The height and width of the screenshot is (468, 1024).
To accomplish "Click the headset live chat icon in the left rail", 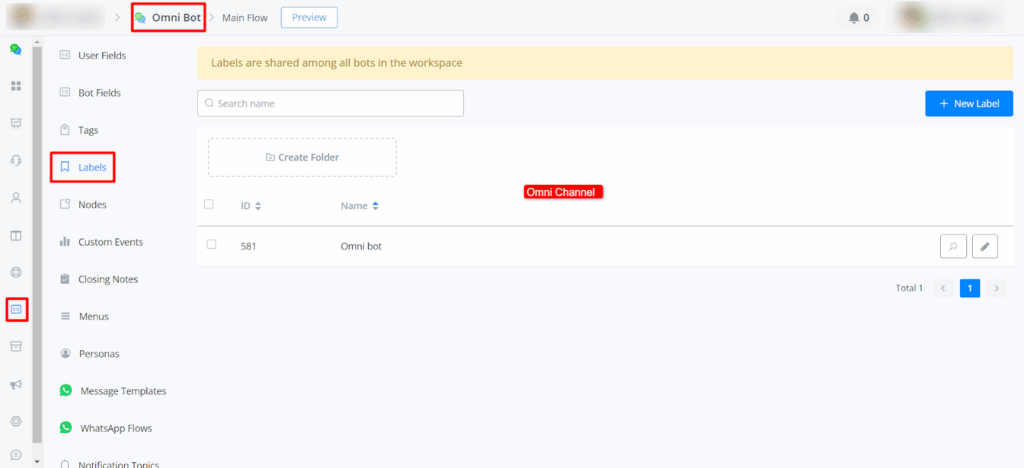I will pyautogui.click(x=16, y=160).
